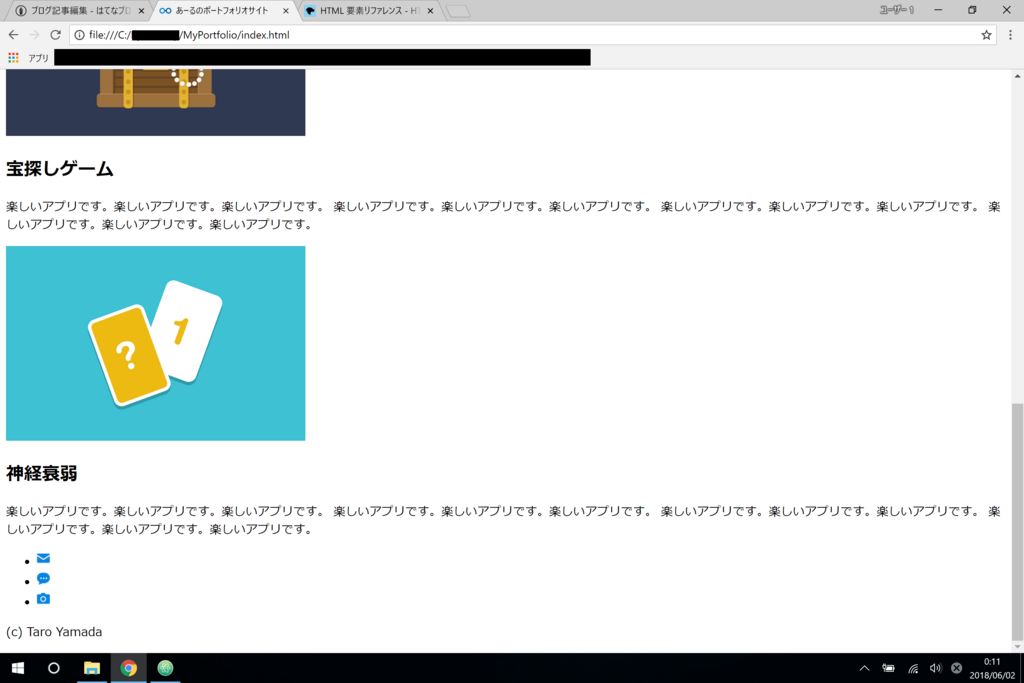Screen dimensions: 1024x683
Task: Click the camera icon in the bulleted list
Action: pos(42,599)
